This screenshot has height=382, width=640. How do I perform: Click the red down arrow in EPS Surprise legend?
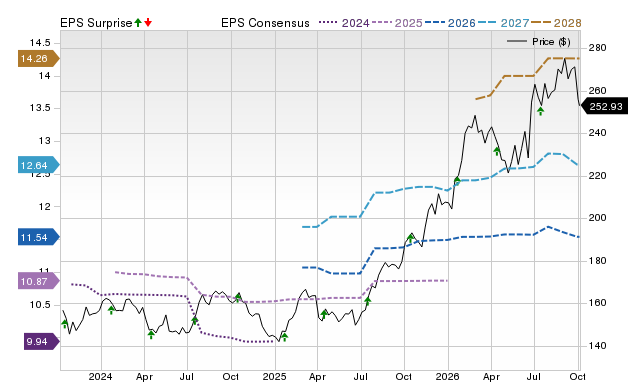(148, 22)
